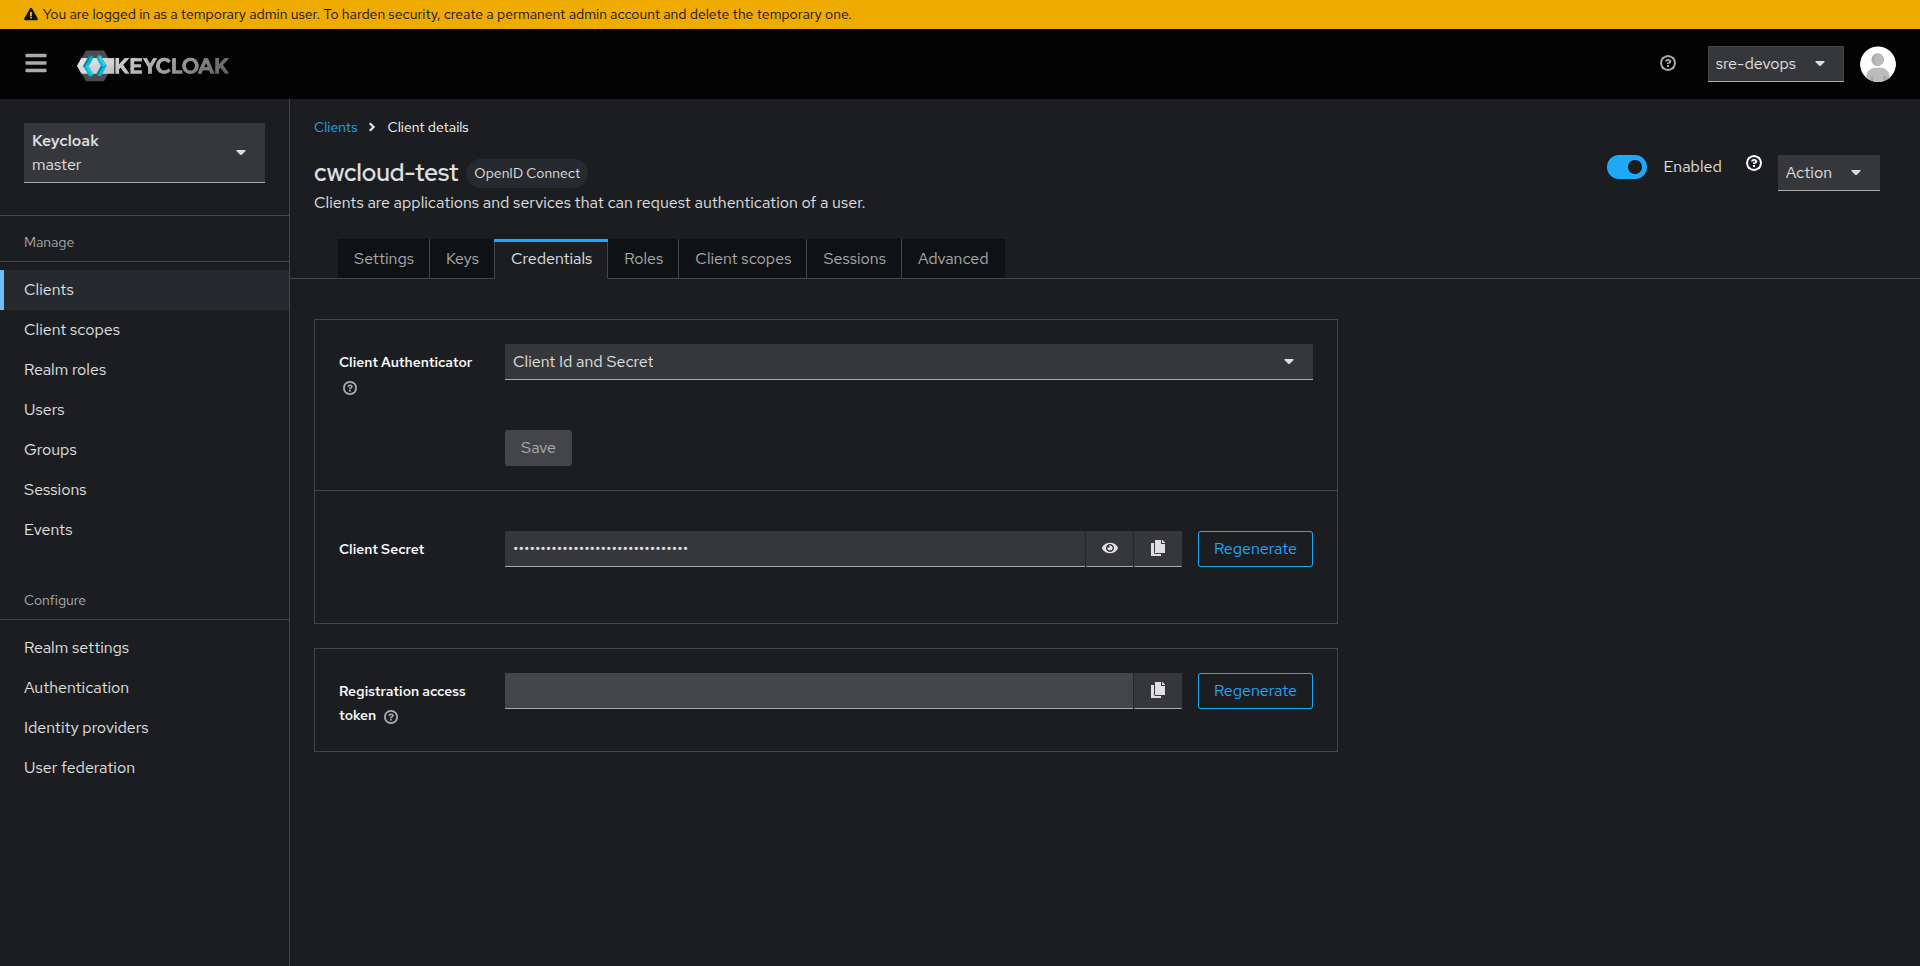Viewport: 1920px width, 966px height.
Task: Select Clients in the sidebar
Action: click(145, 290)
